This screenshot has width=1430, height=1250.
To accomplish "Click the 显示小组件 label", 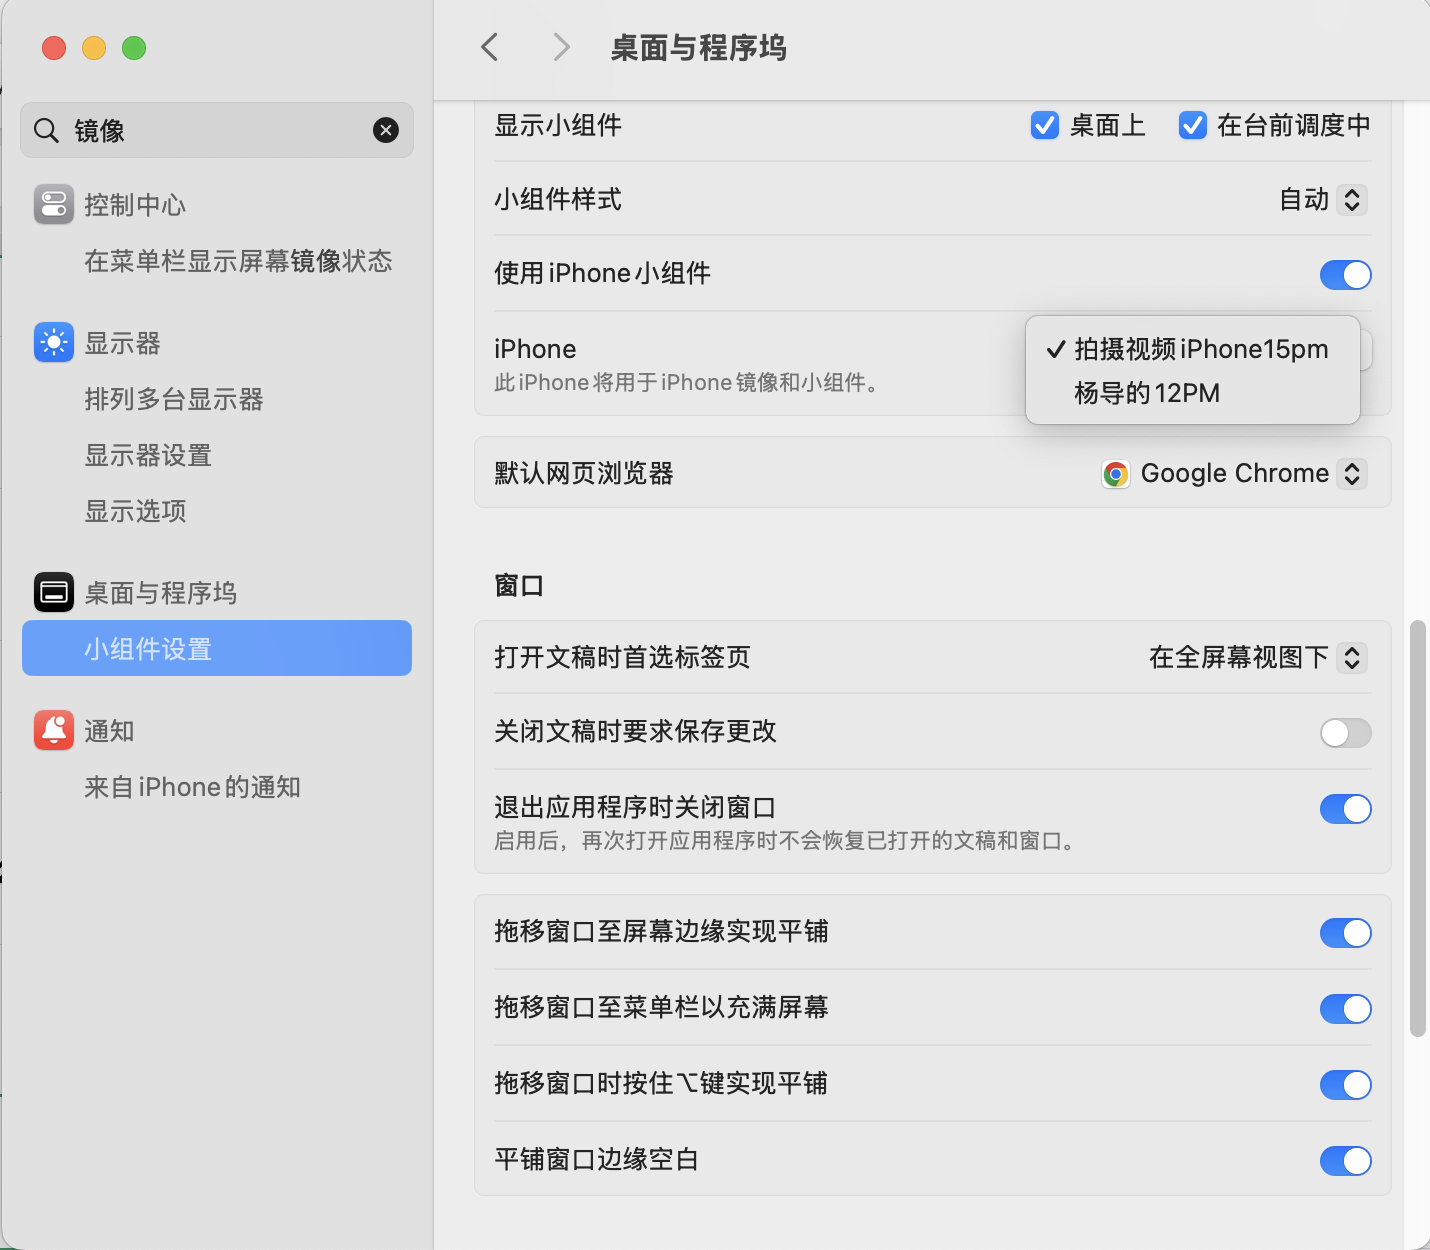I will (558, 125).
